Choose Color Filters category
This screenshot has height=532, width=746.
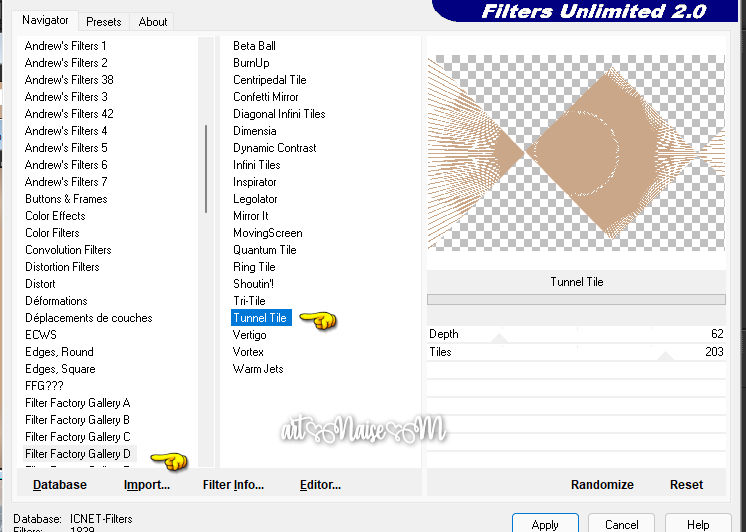tap(52, 233)
